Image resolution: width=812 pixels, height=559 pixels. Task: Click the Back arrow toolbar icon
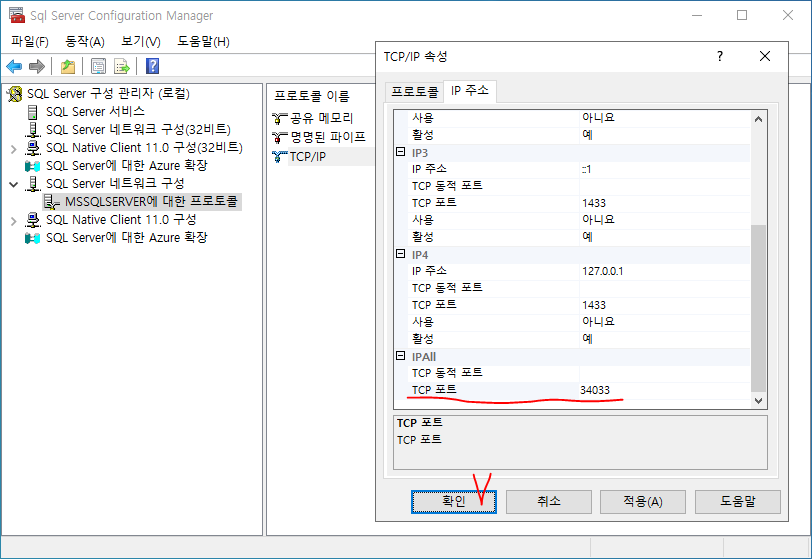point(14,66)
